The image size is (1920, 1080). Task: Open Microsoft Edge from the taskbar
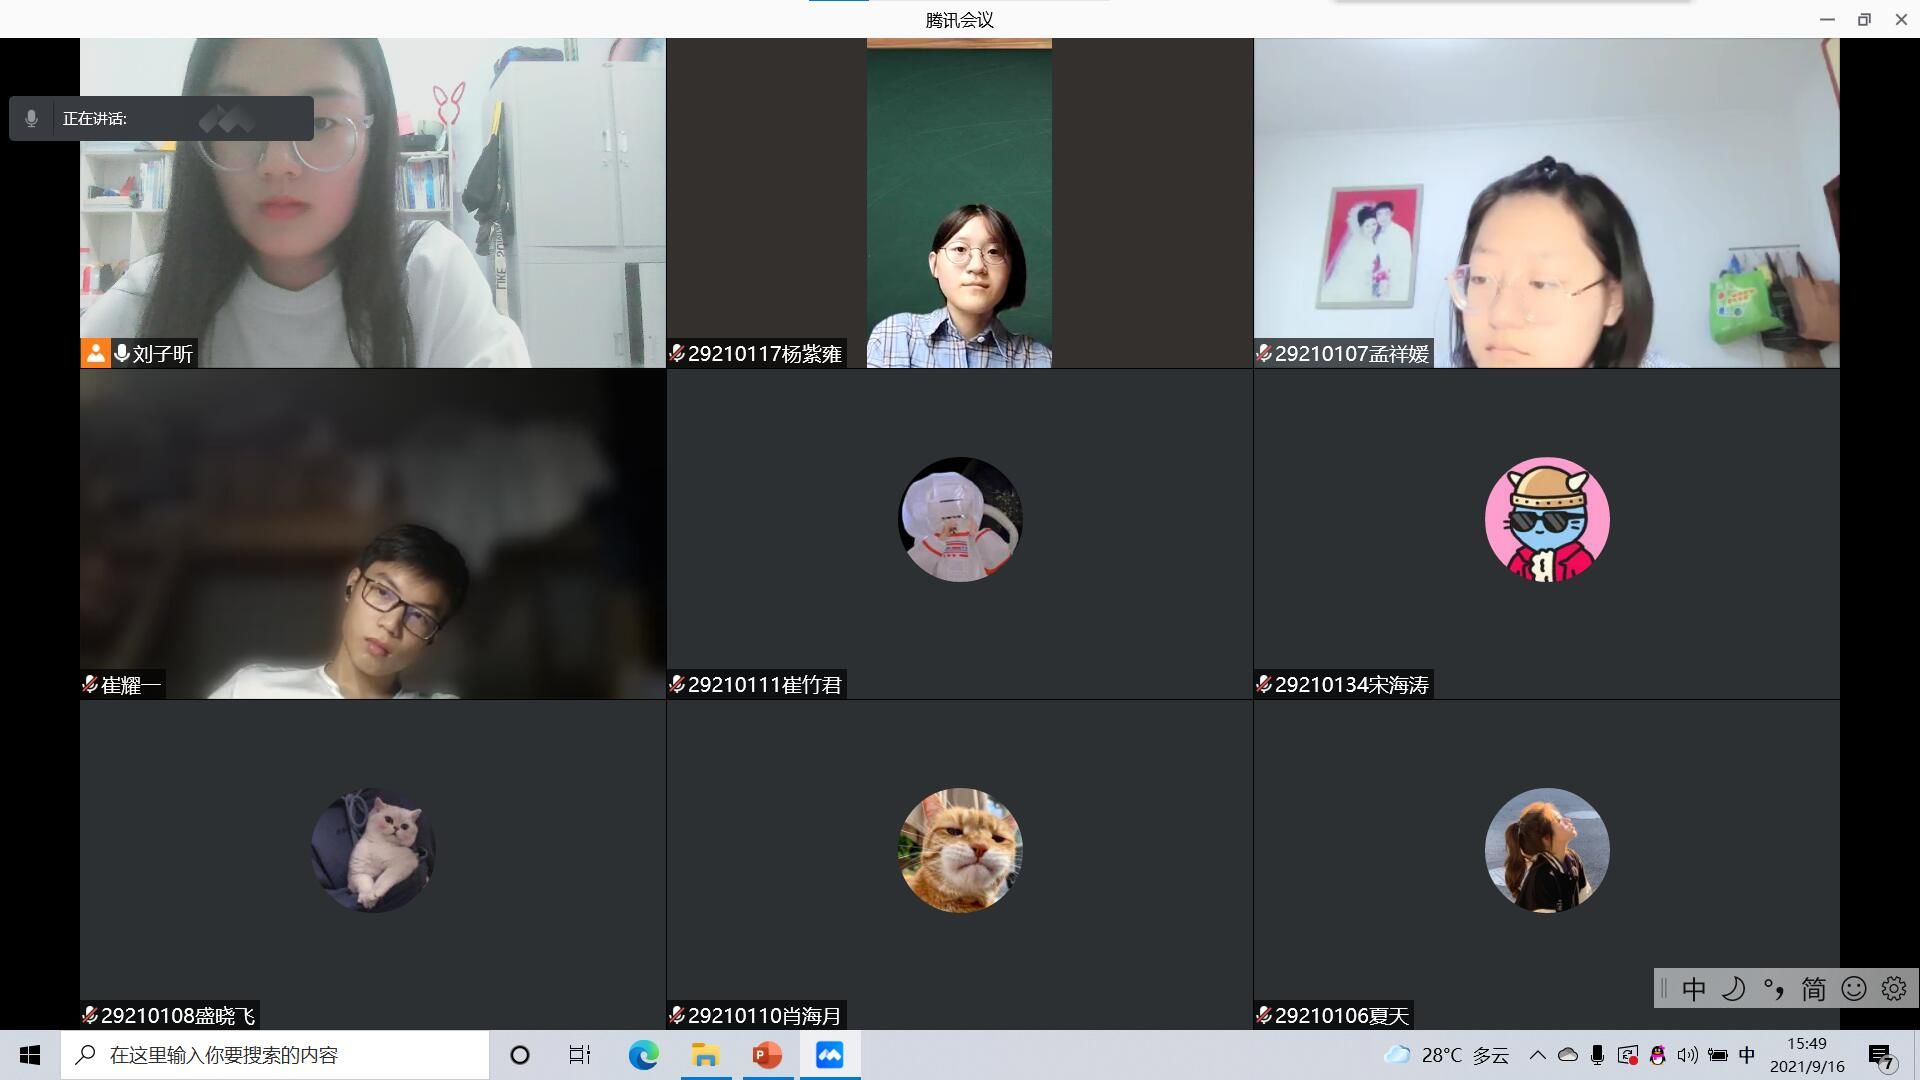click(x=643, y=1055)
